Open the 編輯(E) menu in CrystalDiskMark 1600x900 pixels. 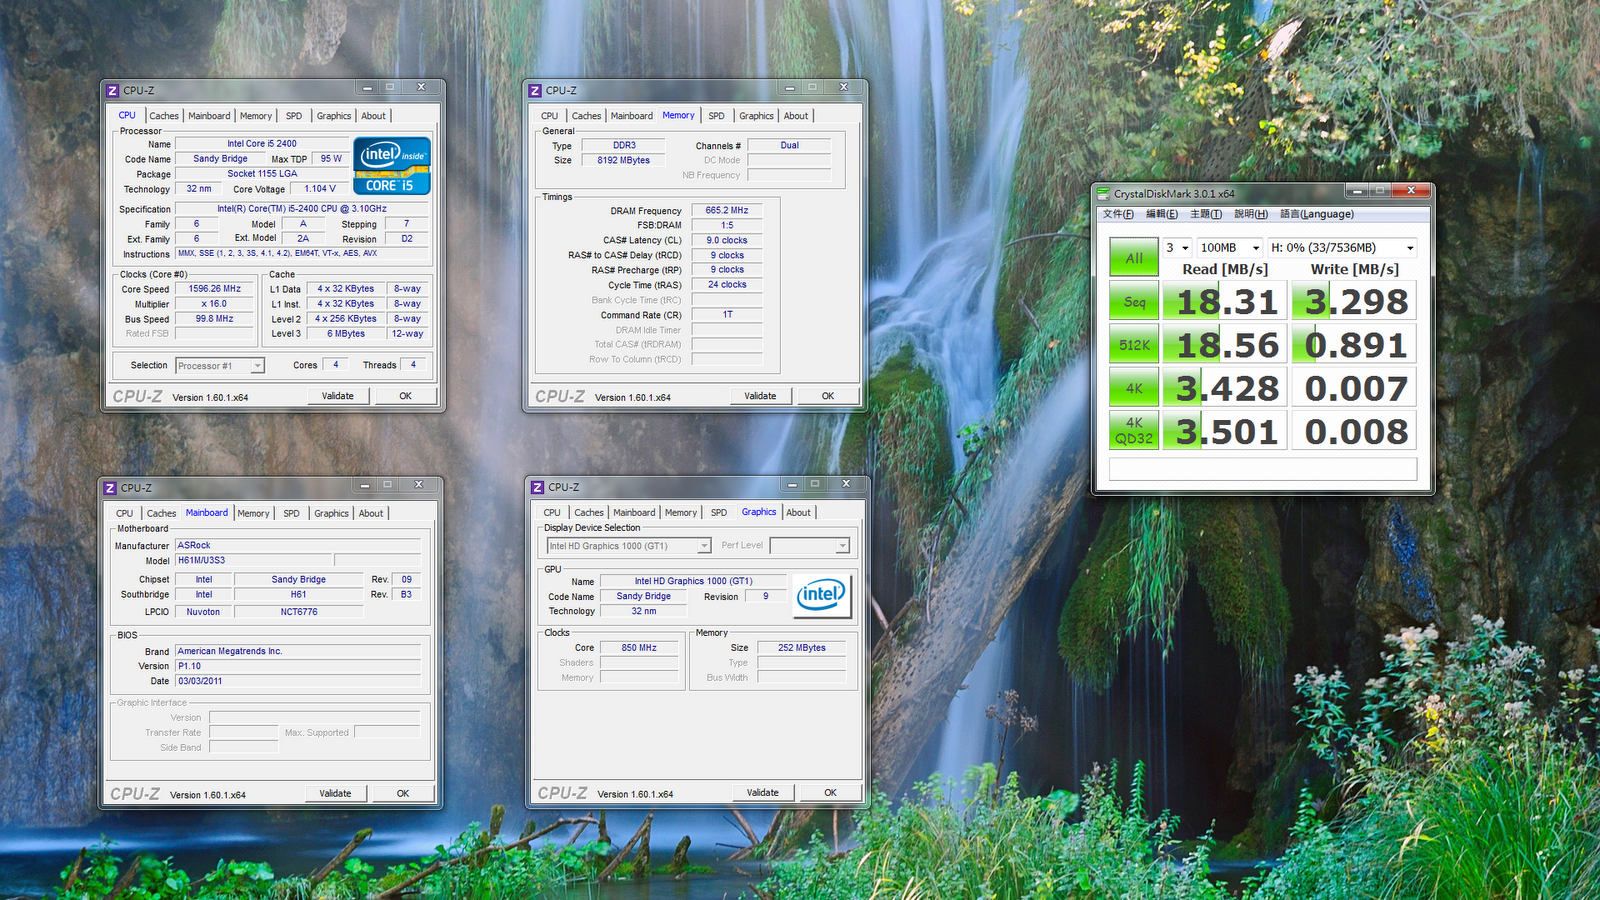point(1162,214)
